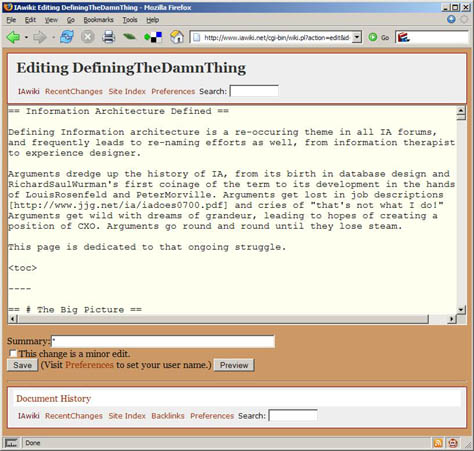Click the Print icon

click(x=108, y=37)
